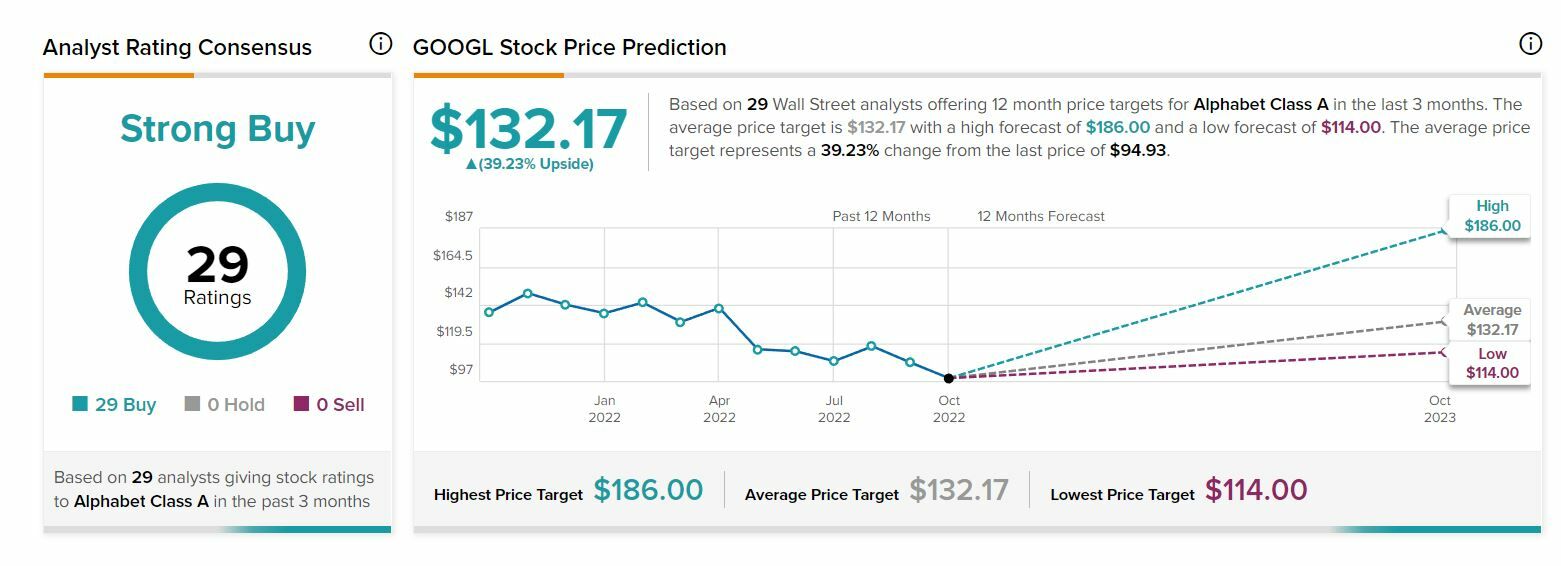Click the Strong Buy consensus text
Image resolution: width=1561 pixels, height=566 pixels.
[x=217, y=129]
